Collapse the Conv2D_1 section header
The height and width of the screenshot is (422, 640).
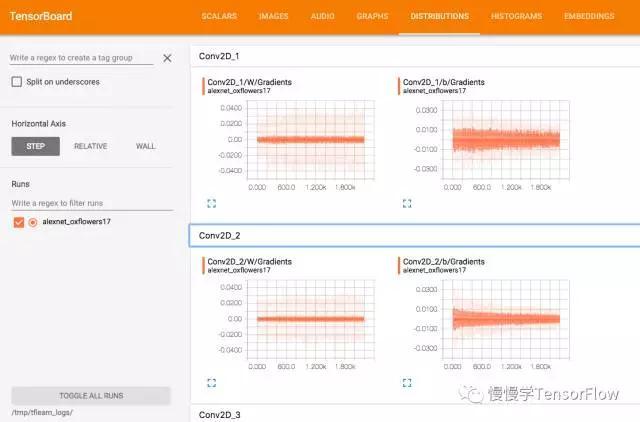(415, 56)
